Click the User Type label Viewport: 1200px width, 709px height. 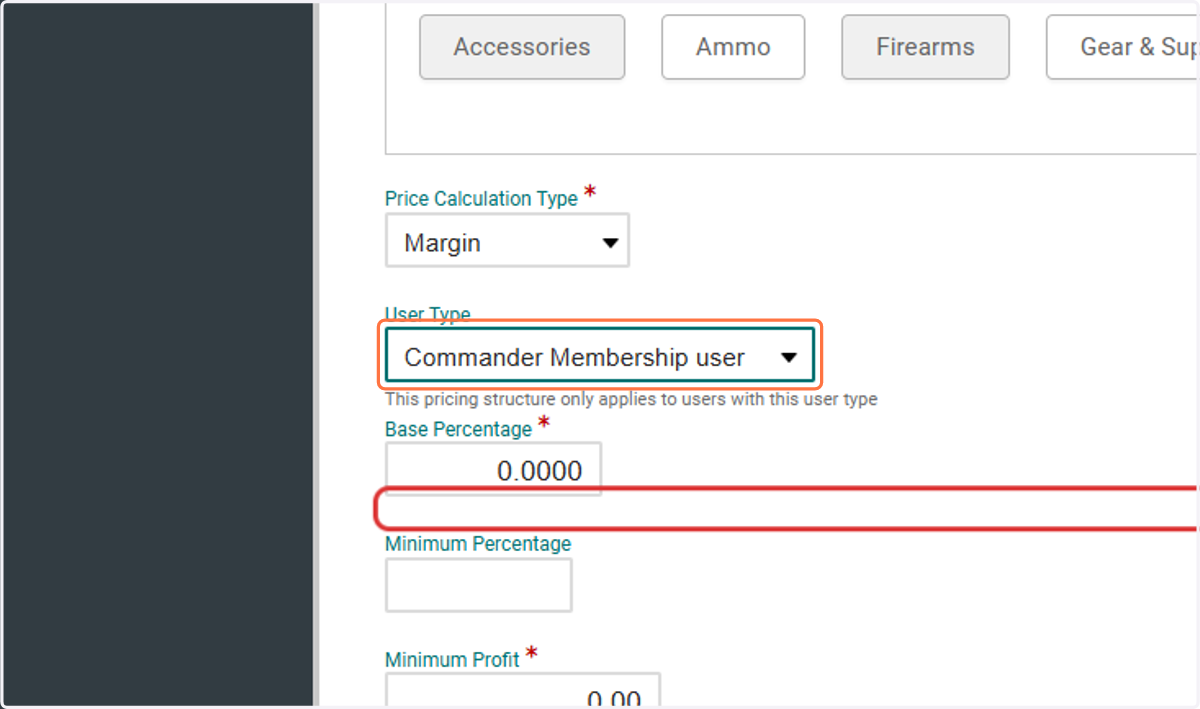427,314
